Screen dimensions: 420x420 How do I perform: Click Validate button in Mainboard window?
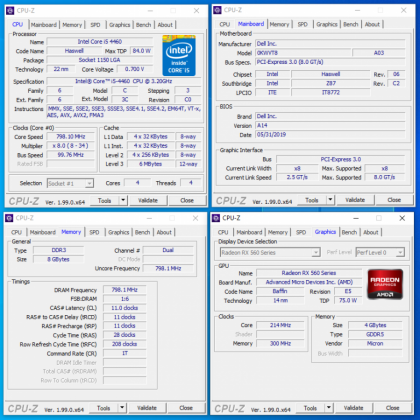click(x=355, y=200)
